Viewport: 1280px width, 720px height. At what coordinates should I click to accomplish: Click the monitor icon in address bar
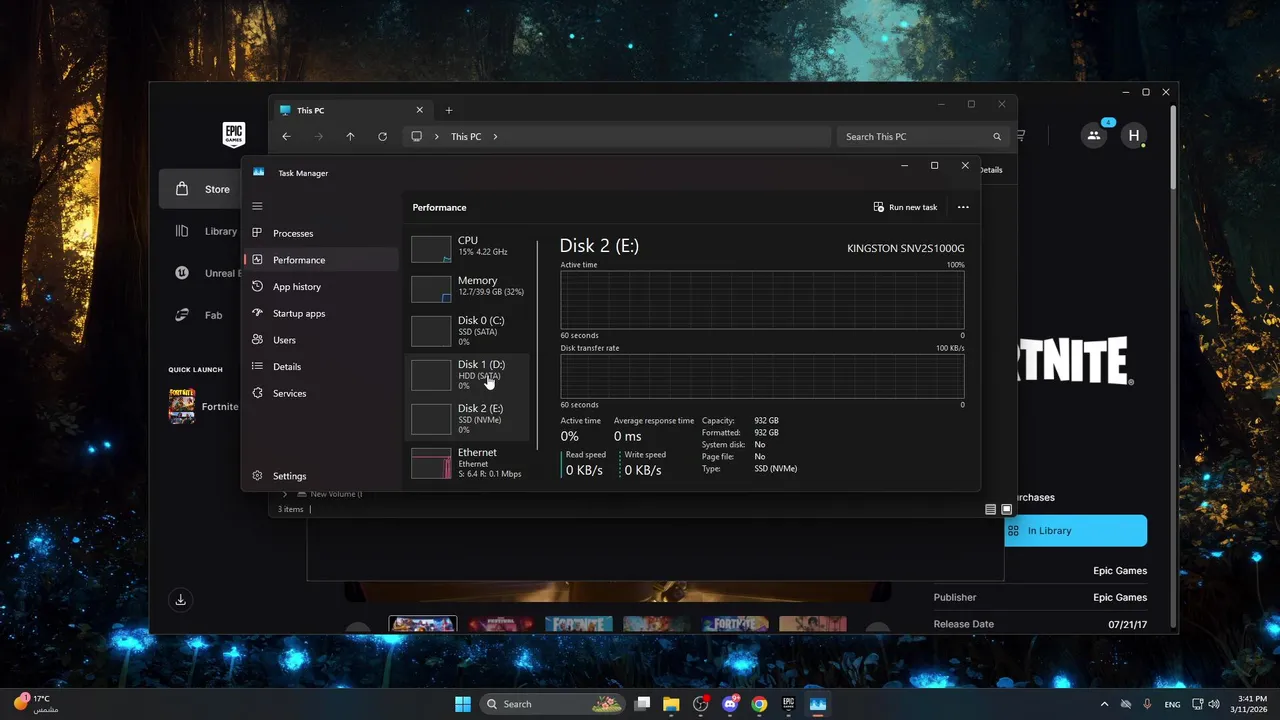[416, 137]
